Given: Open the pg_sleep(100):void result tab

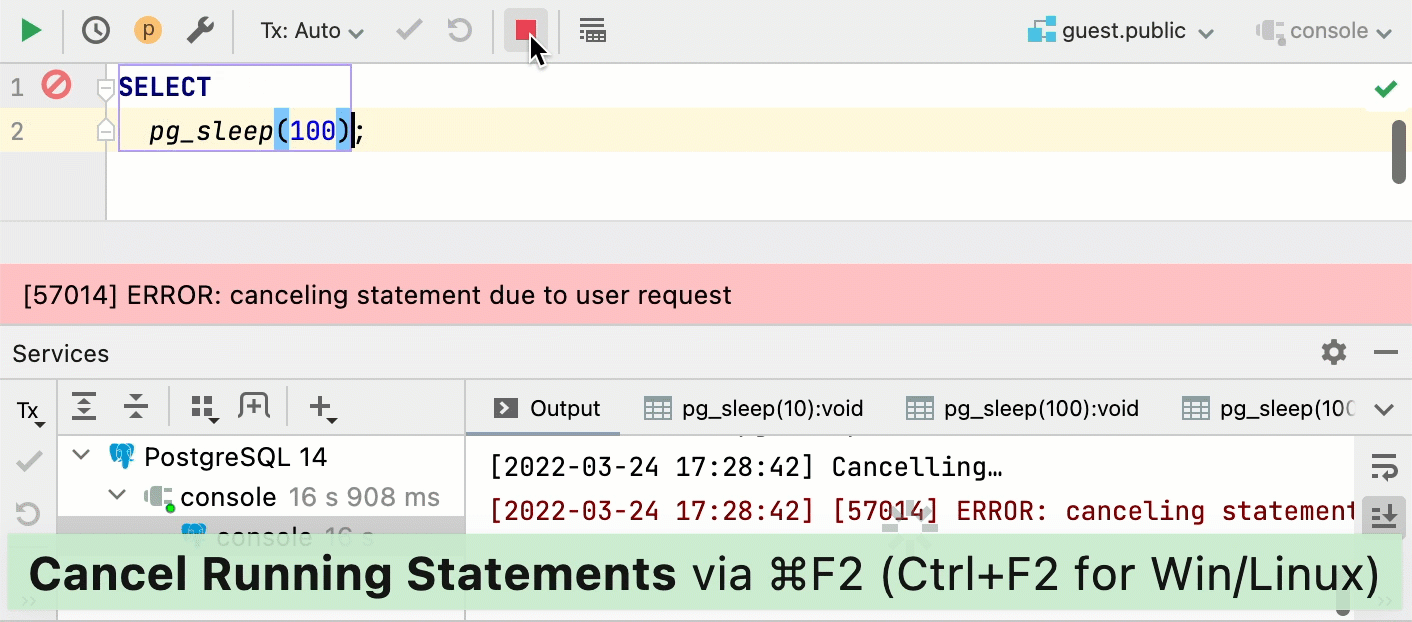Looking at the screenshot, I should (1024, 408).
